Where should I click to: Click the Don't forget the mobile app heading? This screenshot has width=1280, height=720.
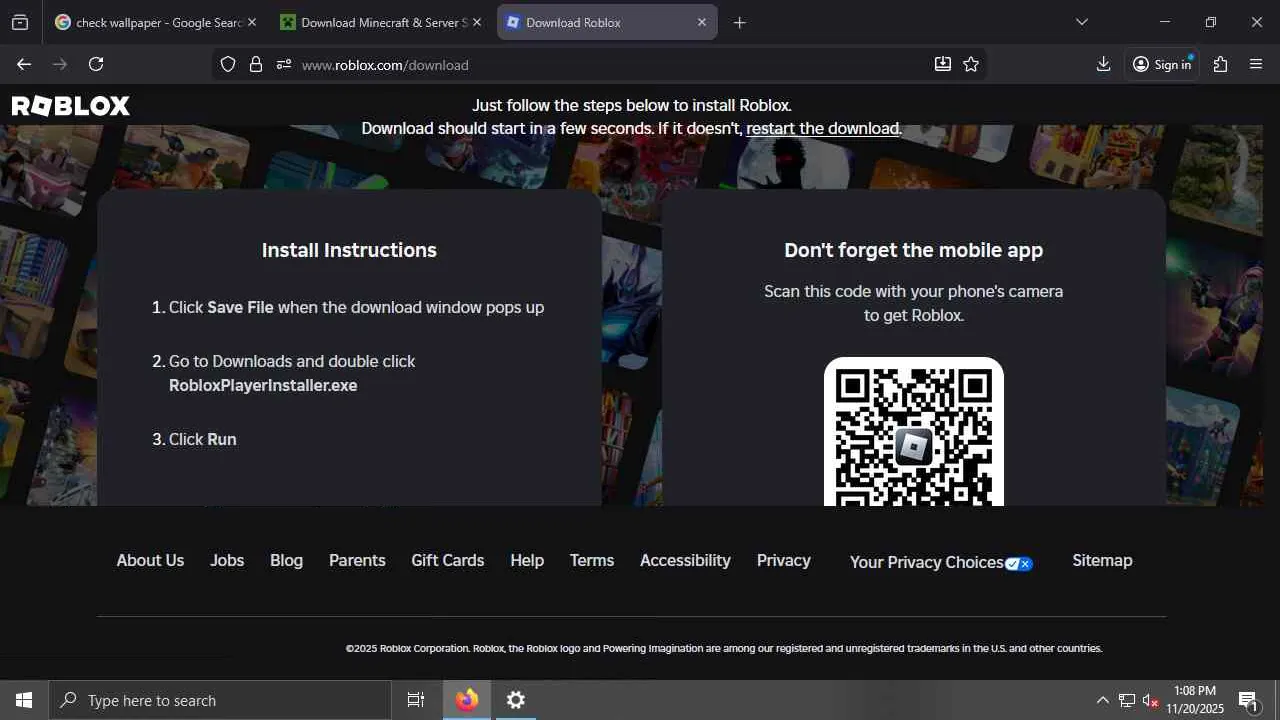click(913, 250)
